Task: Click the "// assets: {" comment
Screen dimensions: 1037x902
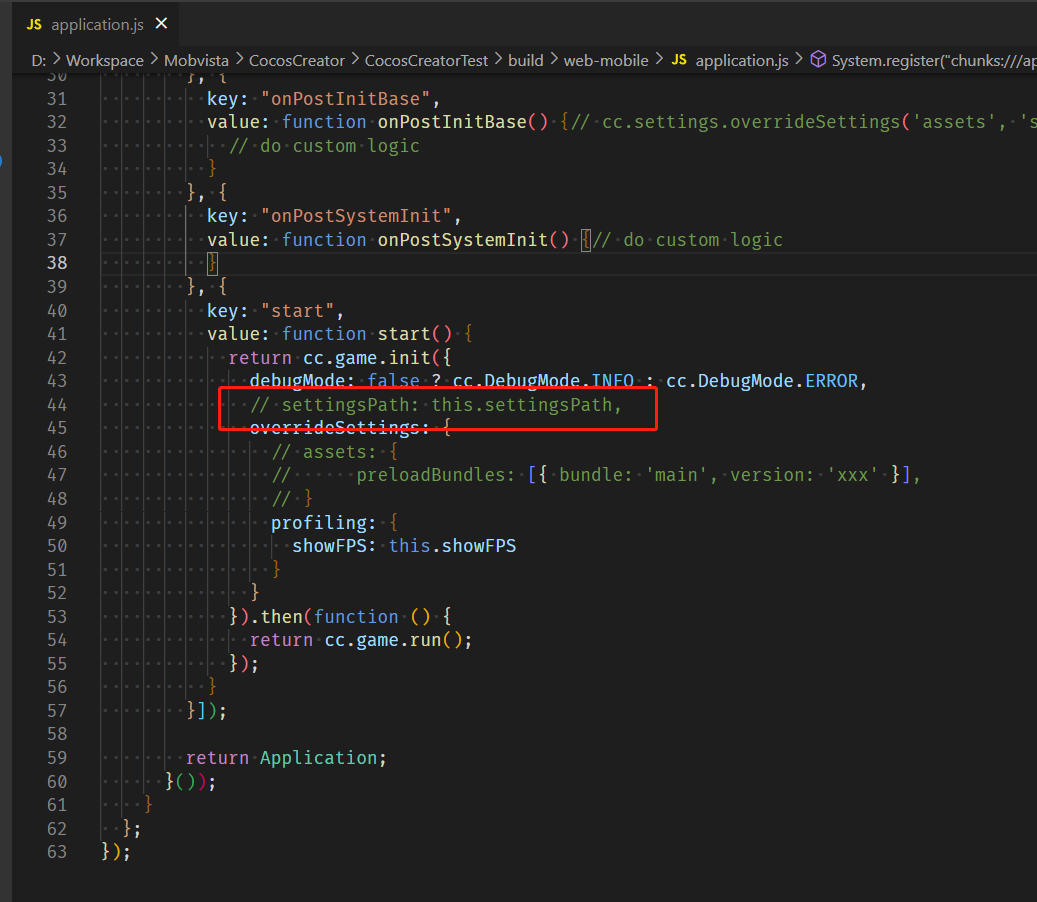Action: (x=335, y=452)
